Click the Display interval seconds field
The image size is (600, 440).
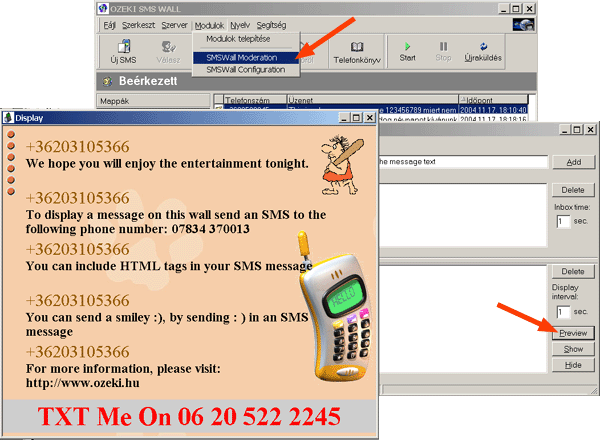[563, 312]
